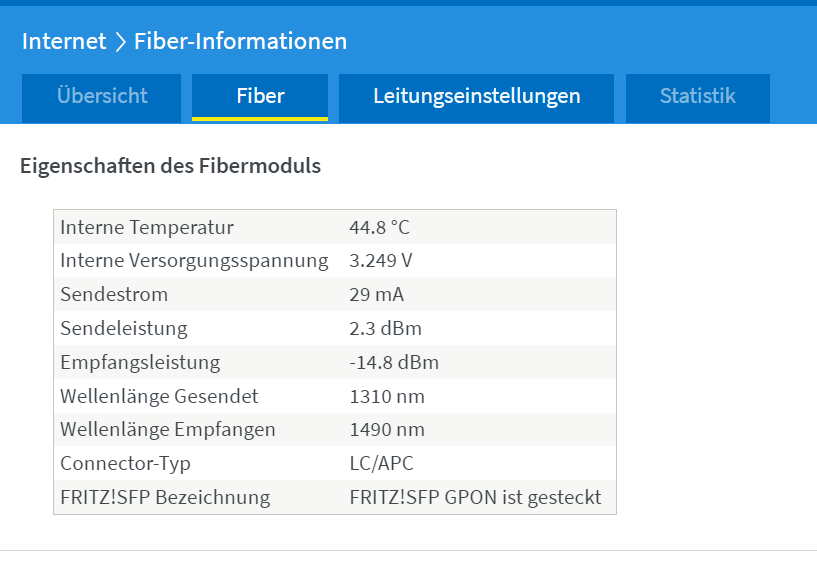Image resolution: width=817 pixels, height=564 pixels.
Task: Click the breadcrumb chevron arrow icon
Action: (120, 42)
